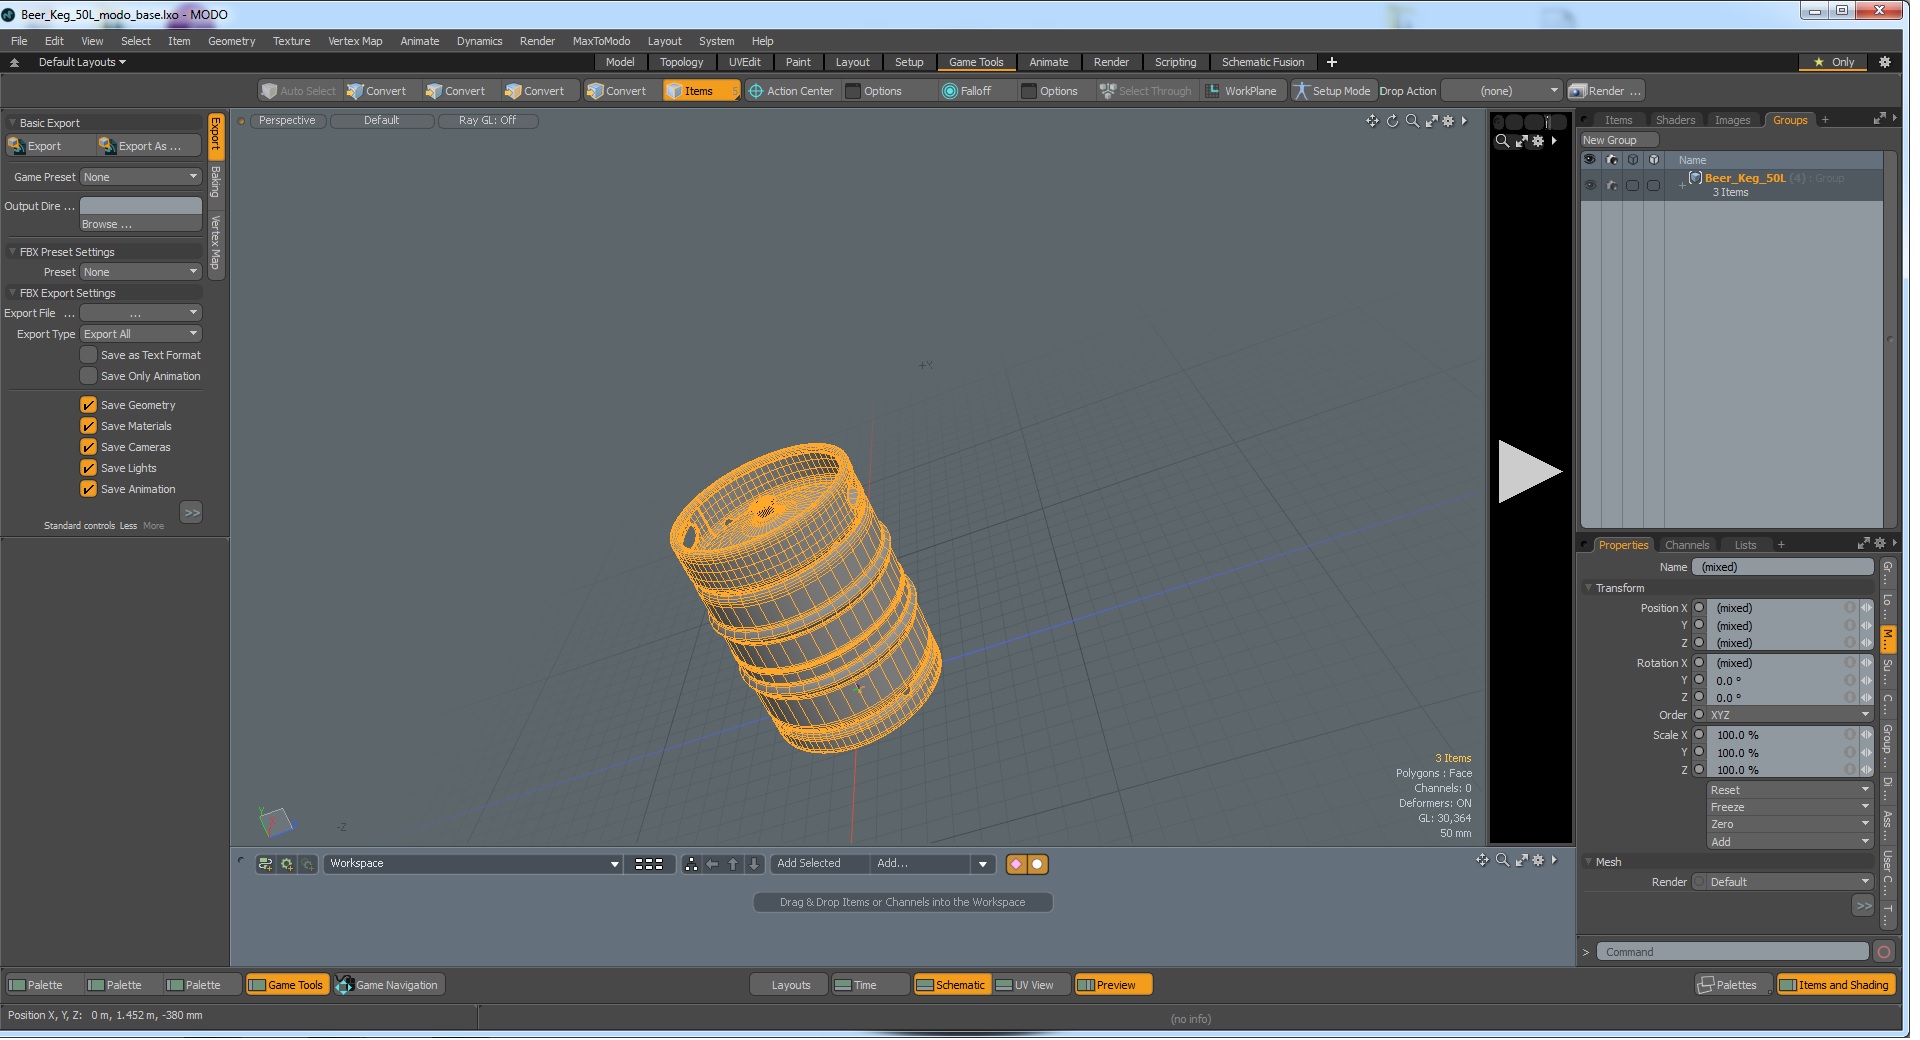Open the rotation Order XYZ dropdown

[1789, 715]
